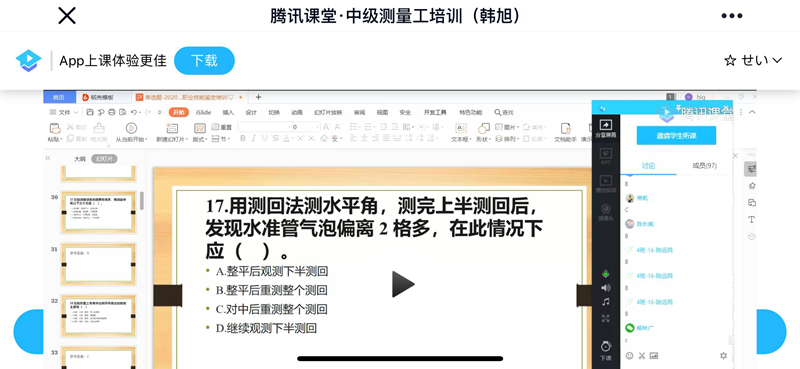Switch to the 讨论 discussion tab
Screen dimensions: 800x369
pos(648,166)
